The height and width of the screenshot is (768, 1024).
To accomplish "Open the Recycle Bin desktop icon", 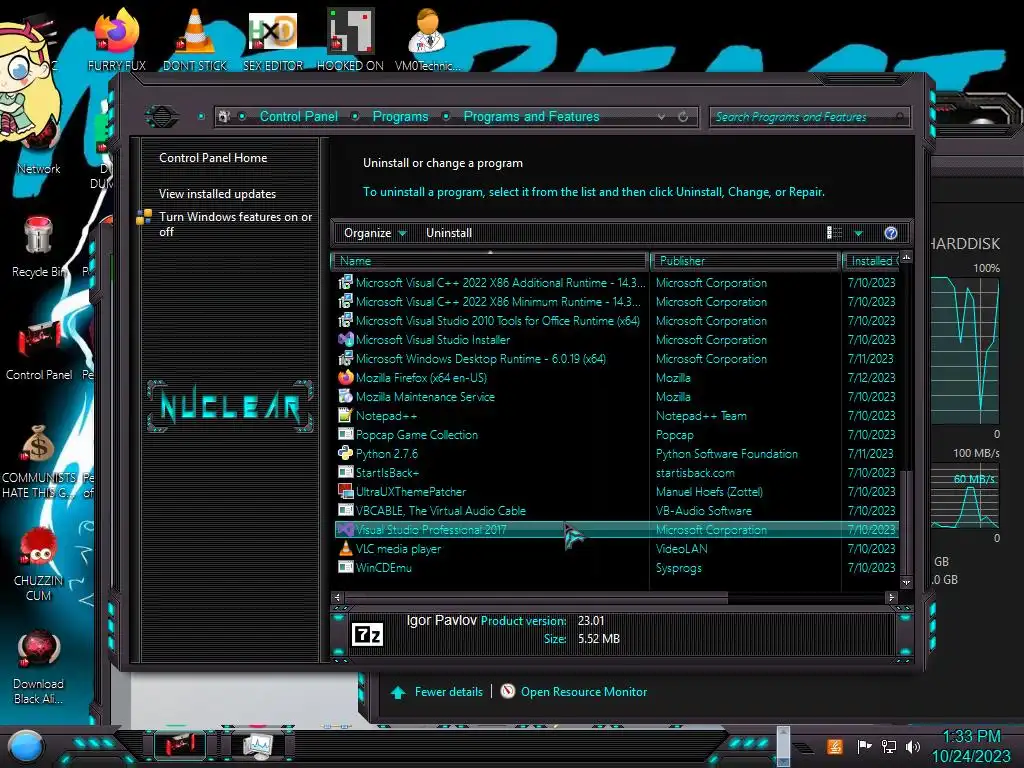I will (39, 247).
